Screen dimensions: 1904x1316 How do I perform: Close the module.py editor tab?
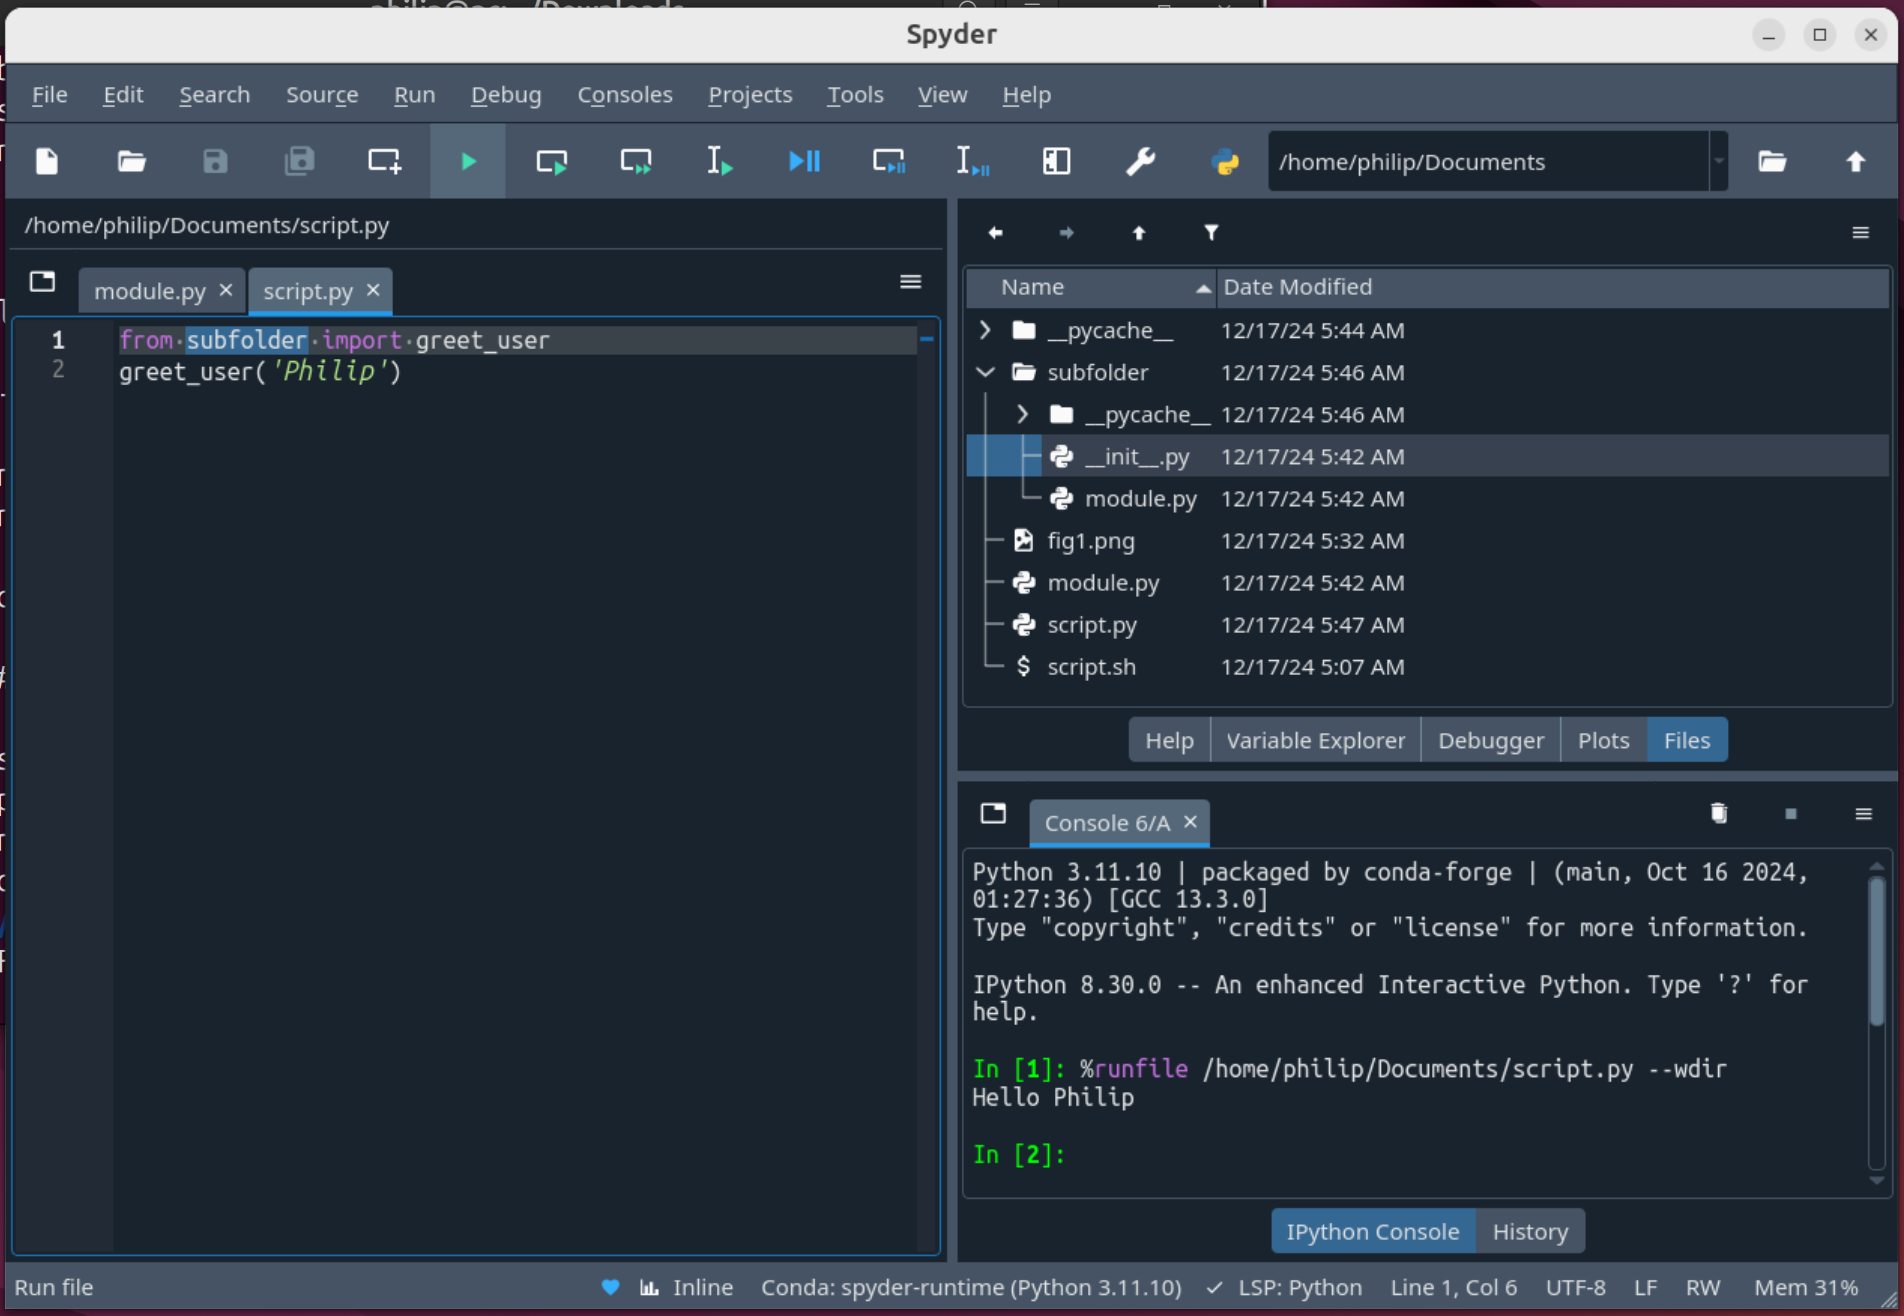pyautogui.click(x=226, y=290)
